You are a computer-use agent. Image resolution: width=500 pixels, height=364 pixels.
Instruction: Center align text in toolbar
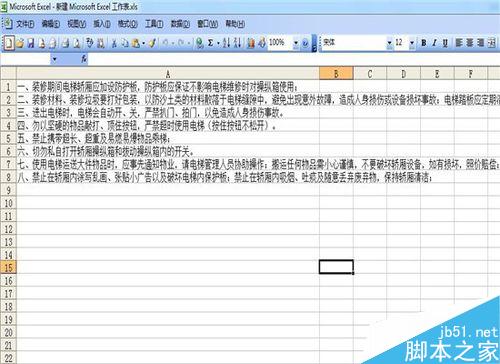tap(470, 43)
